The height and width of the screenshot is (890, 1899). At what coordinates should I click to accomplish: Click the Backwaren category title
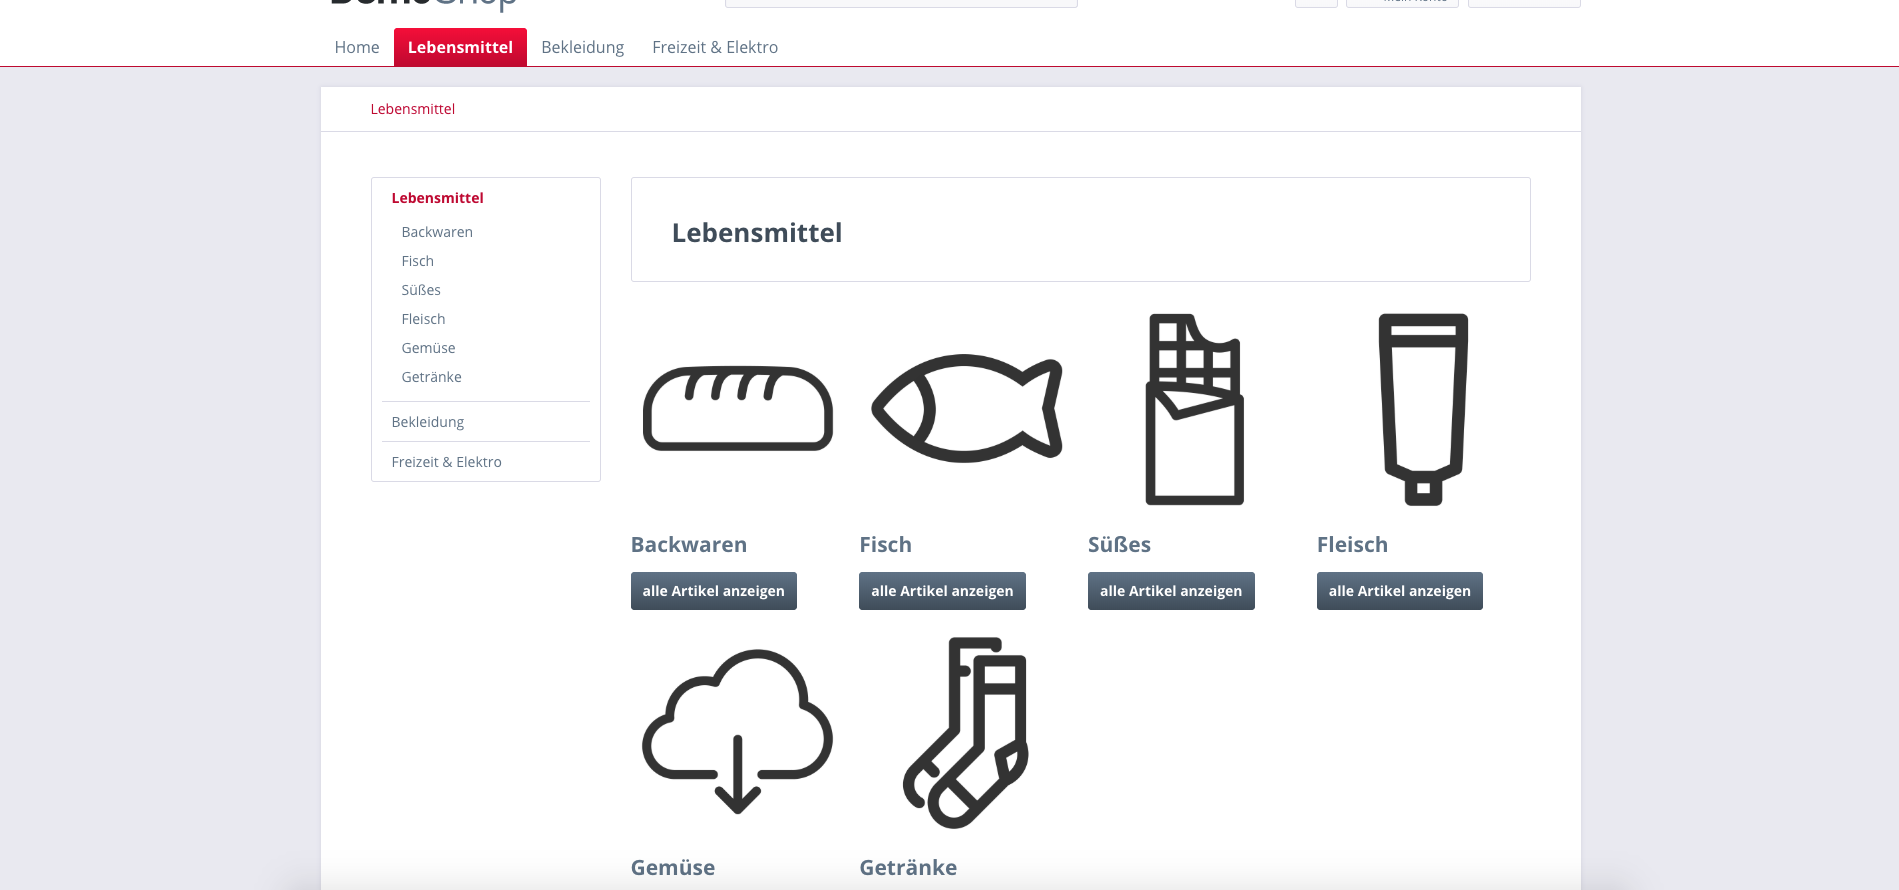tap(689, 545)
